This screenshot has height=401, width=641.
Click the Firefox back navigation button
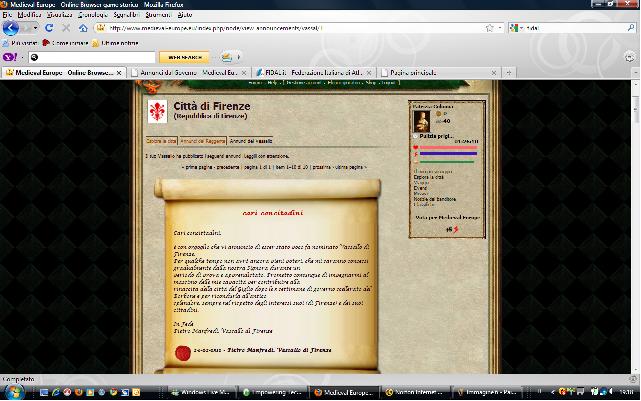[13, 28]
